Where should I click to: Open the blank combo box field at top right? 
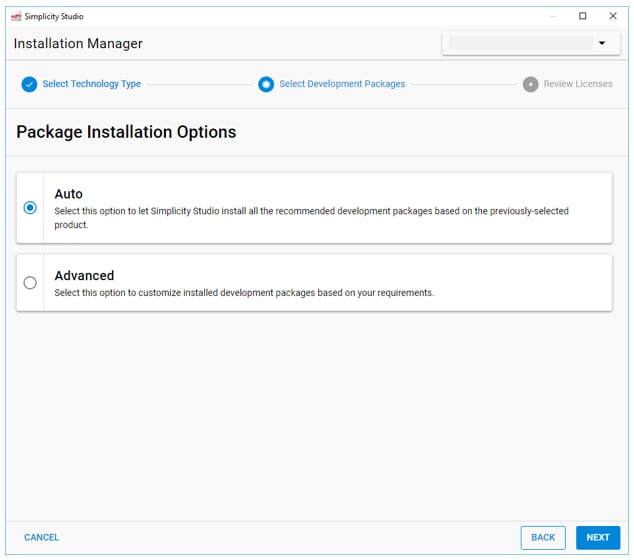[520, 44]
